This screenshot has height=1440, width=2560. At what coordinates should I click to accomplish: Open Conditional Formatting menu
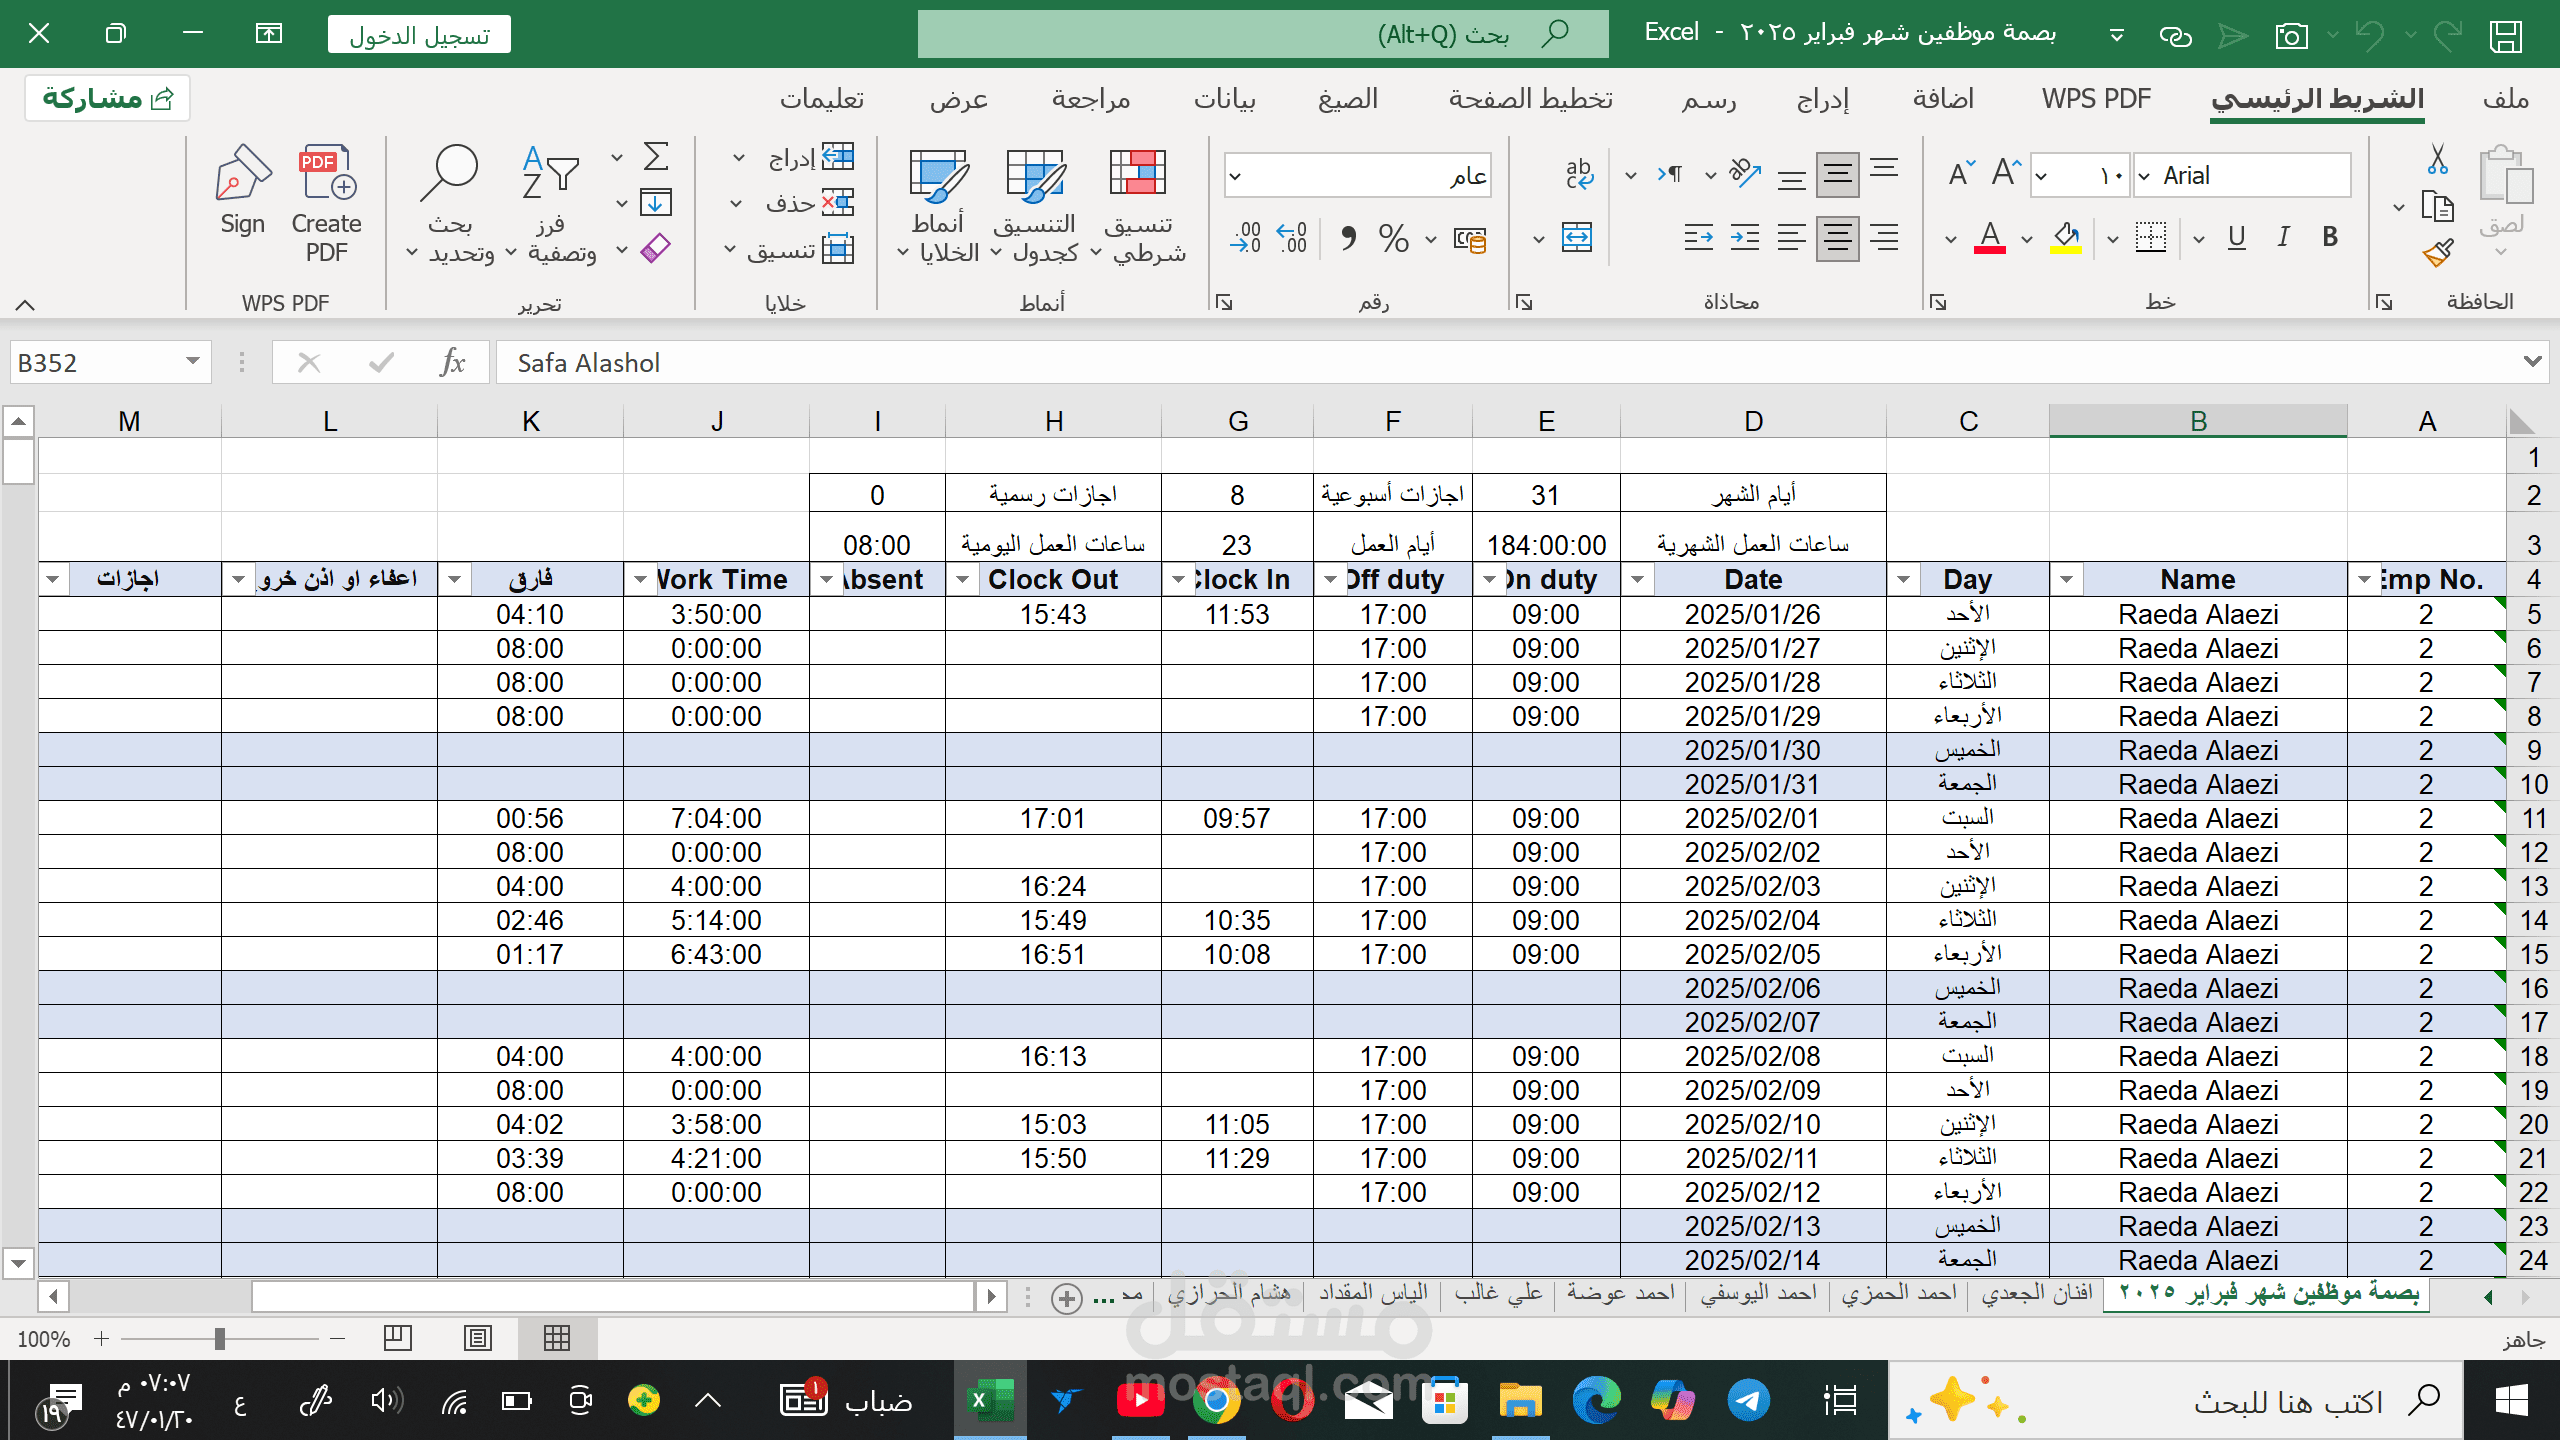click(x=1137, y=205)
